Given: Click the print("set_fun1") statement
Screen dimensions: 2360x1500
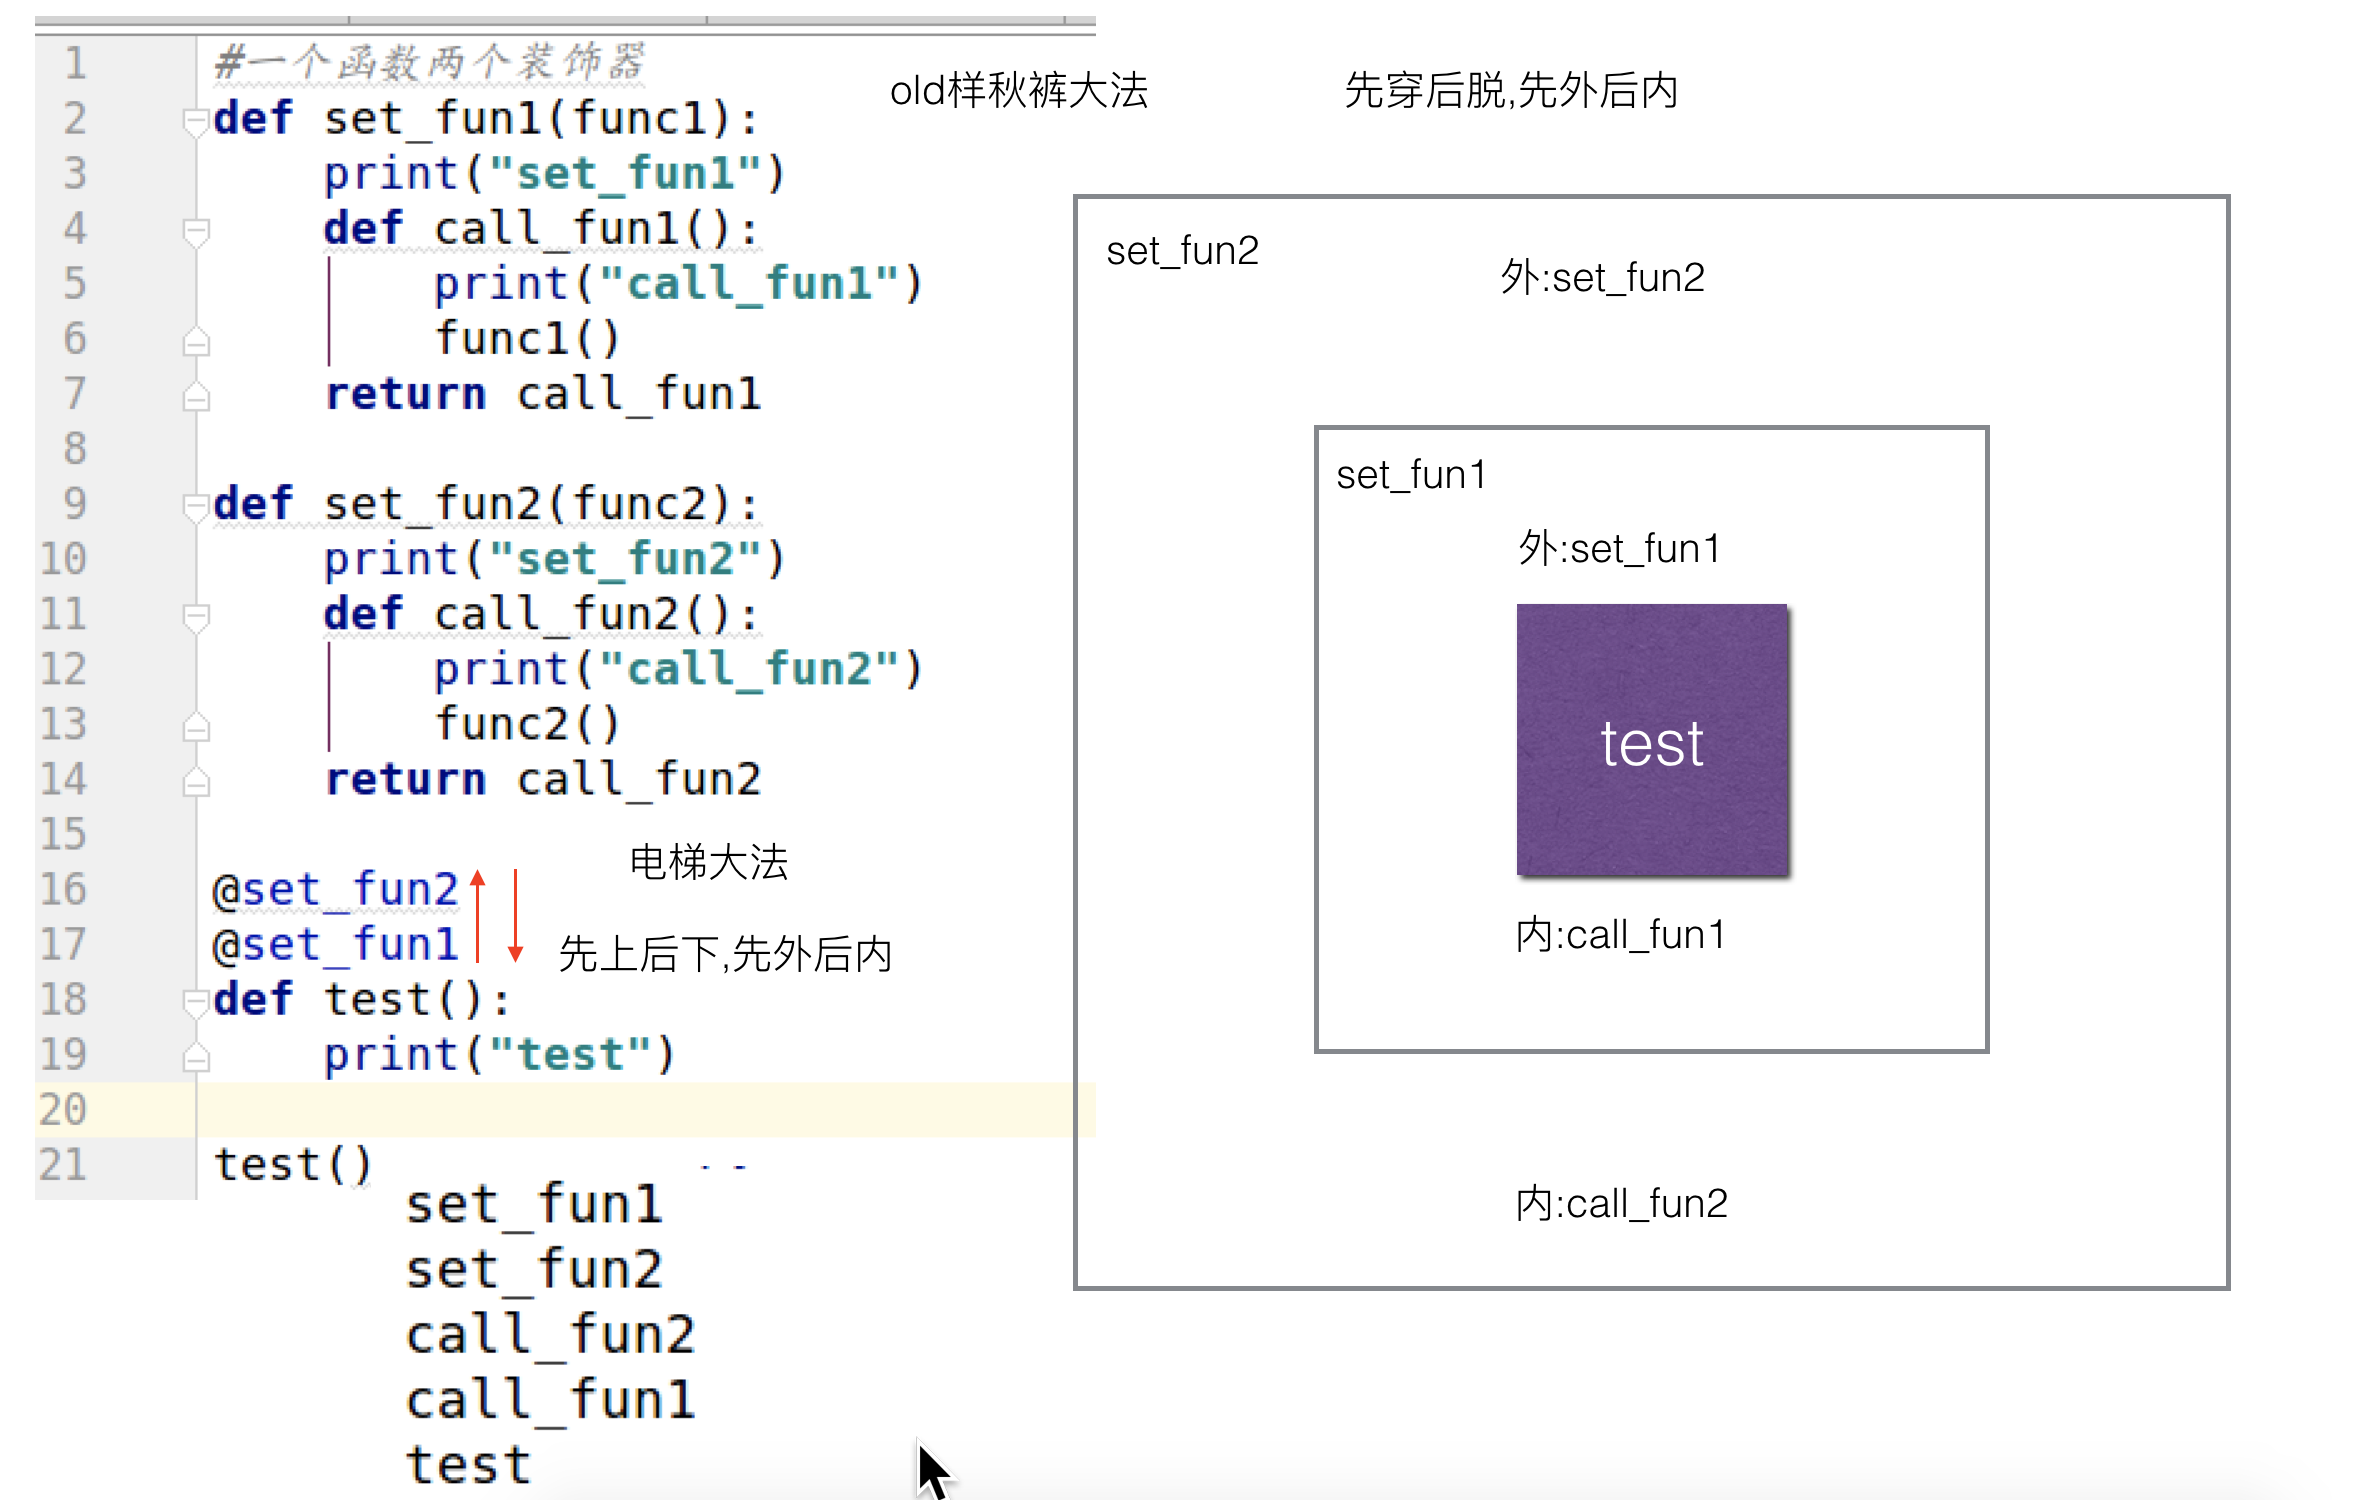Looking at the screenshot, I should click(x=555, y=173).
